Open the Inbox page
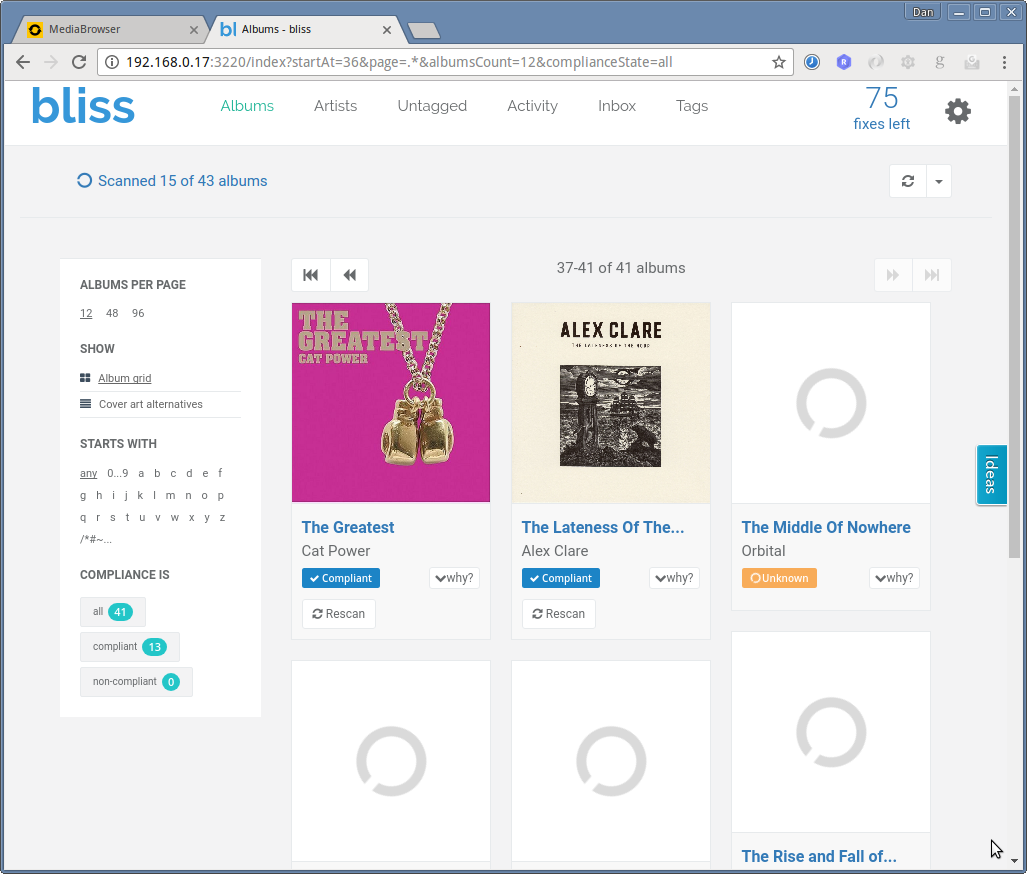This screenshot has height=874, width=1027. tap(617, 105)
